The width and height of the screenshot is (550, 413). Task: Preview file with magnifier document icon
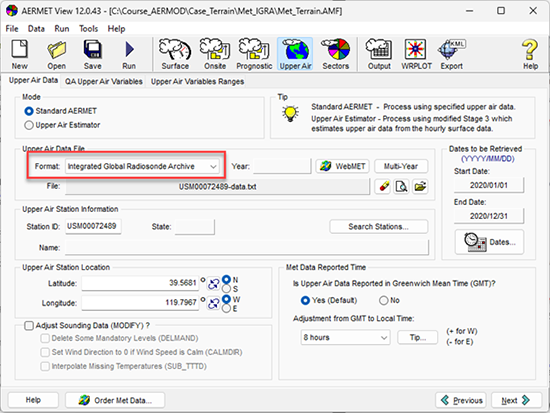pyautogui.click(x=401, y=186)
